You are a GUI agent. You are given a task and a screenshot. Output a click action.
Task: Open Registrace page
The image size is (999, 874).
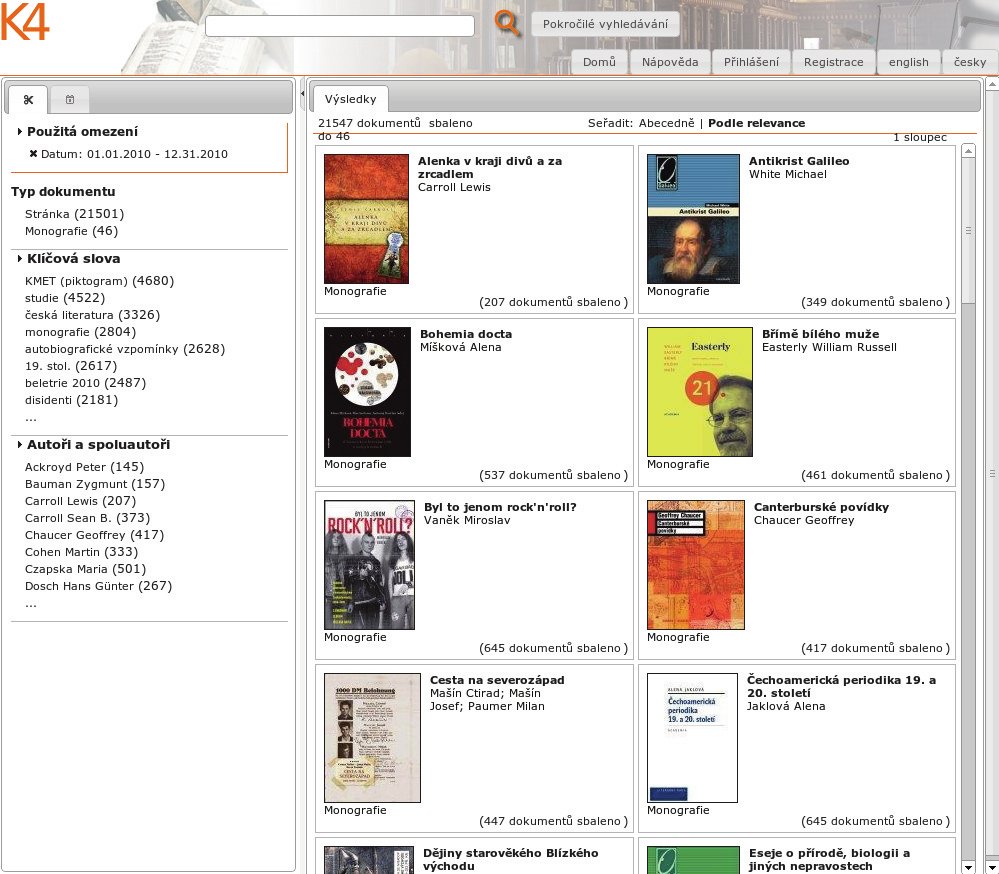tap(833, 62)
